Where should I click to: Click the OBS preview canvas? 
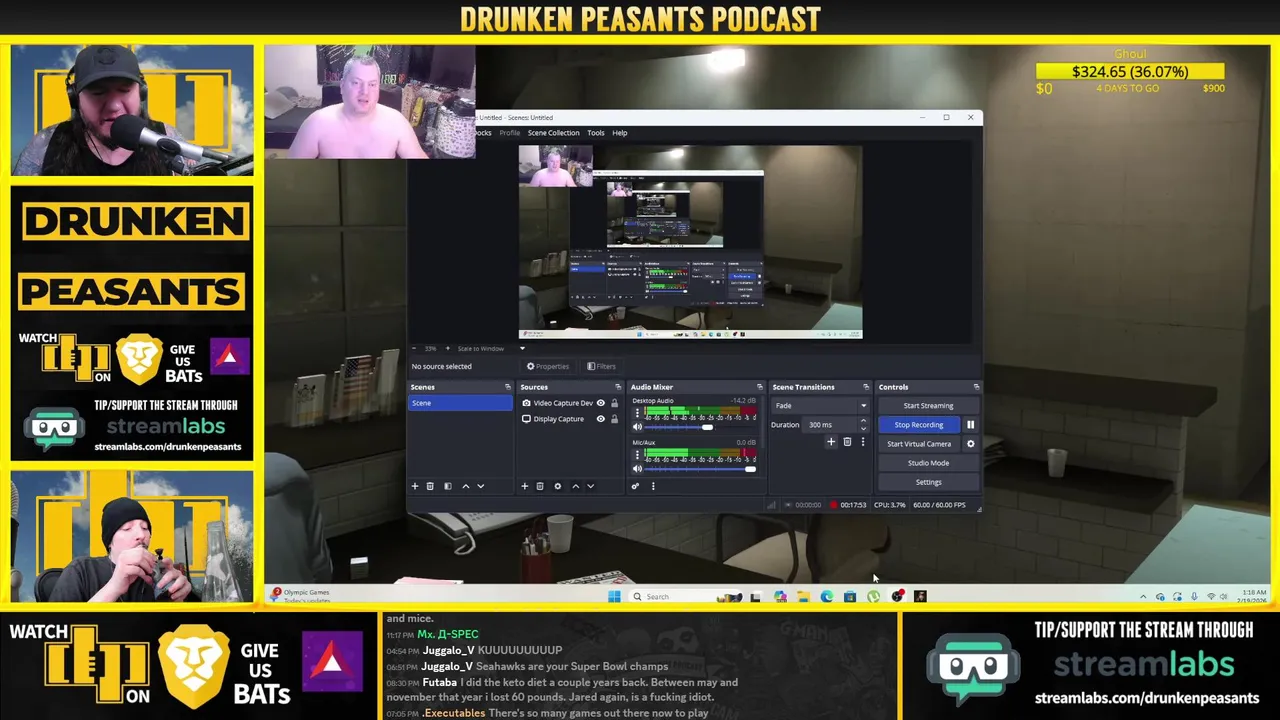pos(690,242)
